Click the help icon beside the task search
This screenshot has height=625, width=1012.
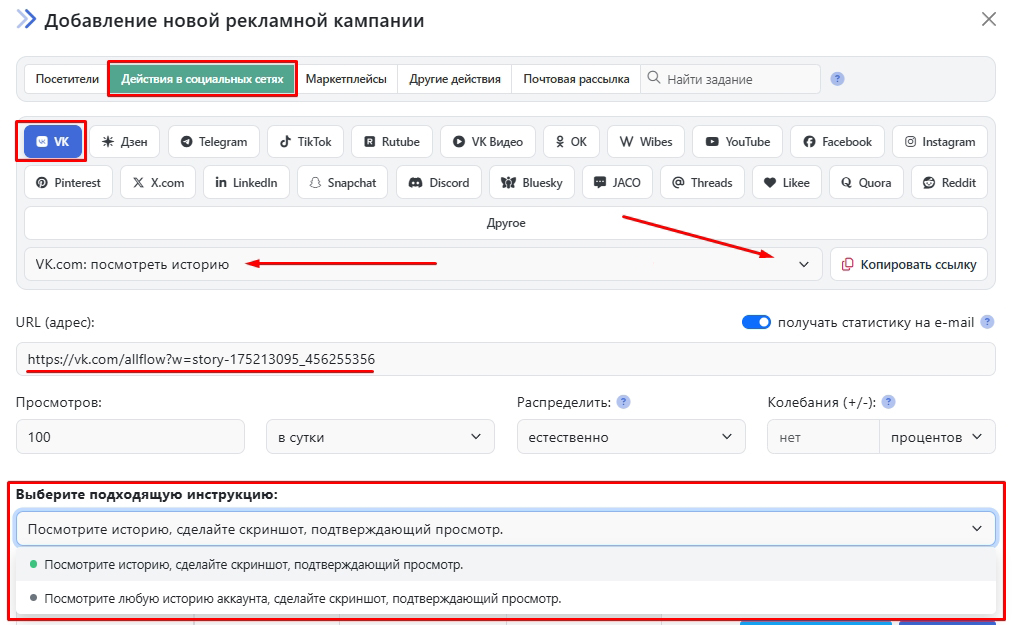pos(838,79)
